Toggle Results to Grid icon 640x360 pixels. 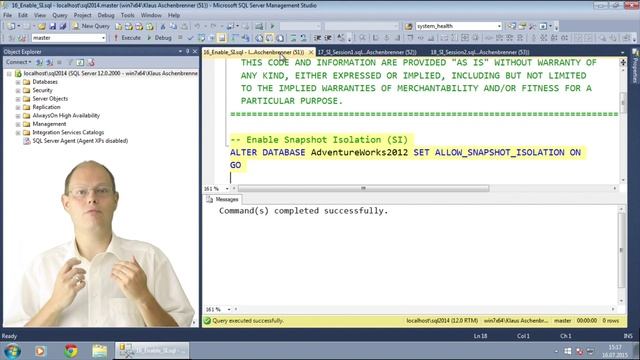click(x=269, y=38)
